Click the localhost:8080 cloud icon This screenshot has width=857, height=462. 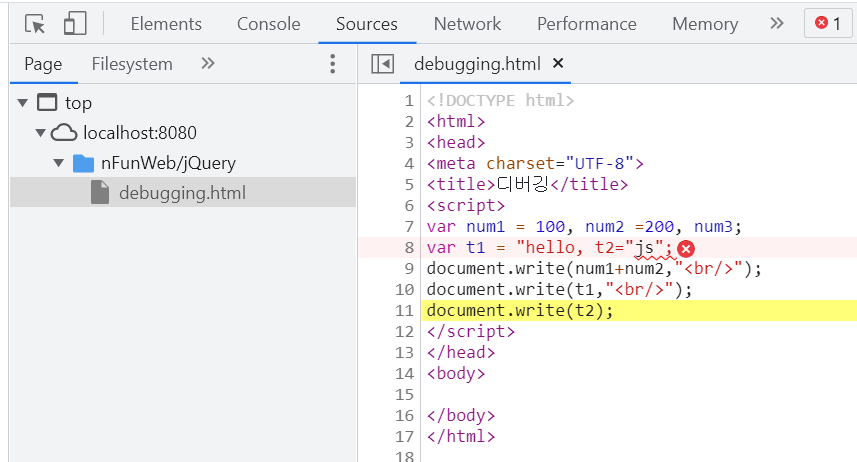64,133
